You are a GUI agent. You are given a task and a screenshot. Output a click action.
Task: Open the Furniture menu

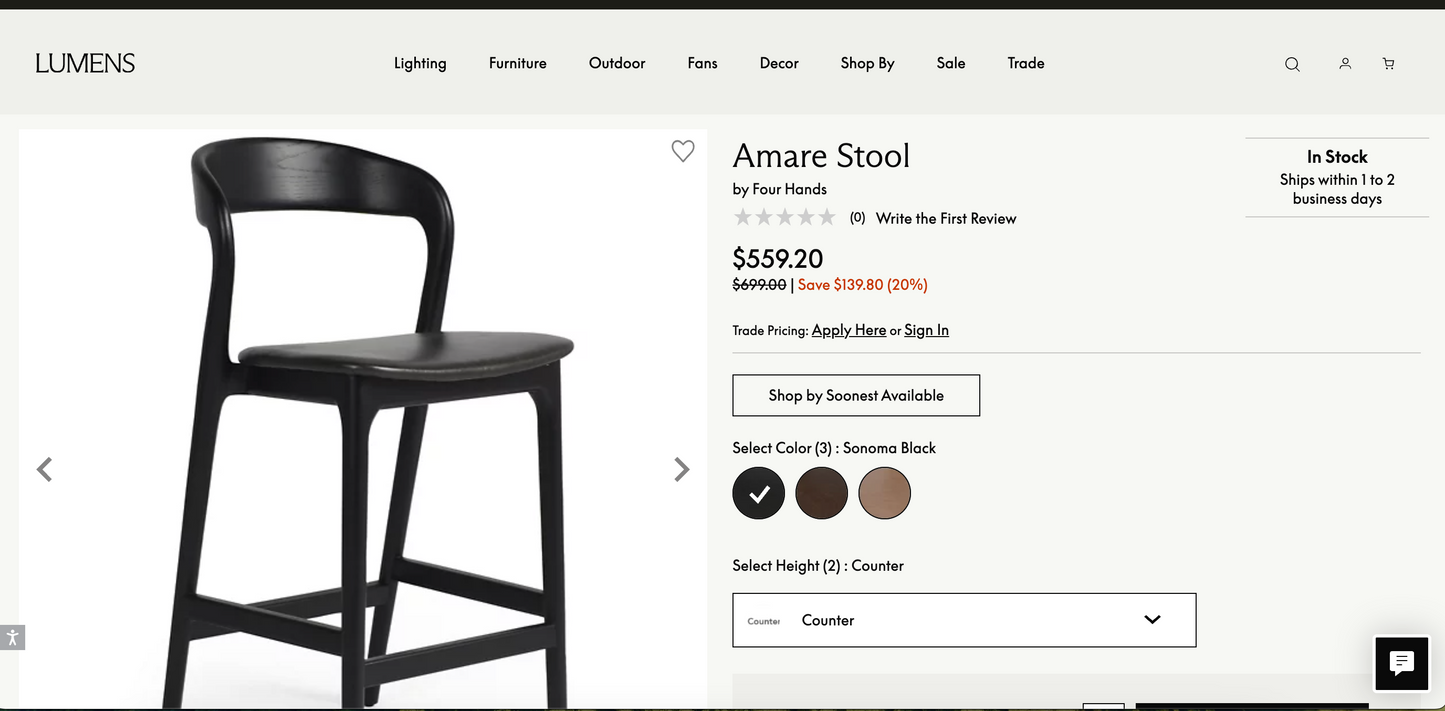[x=518, y=63]
